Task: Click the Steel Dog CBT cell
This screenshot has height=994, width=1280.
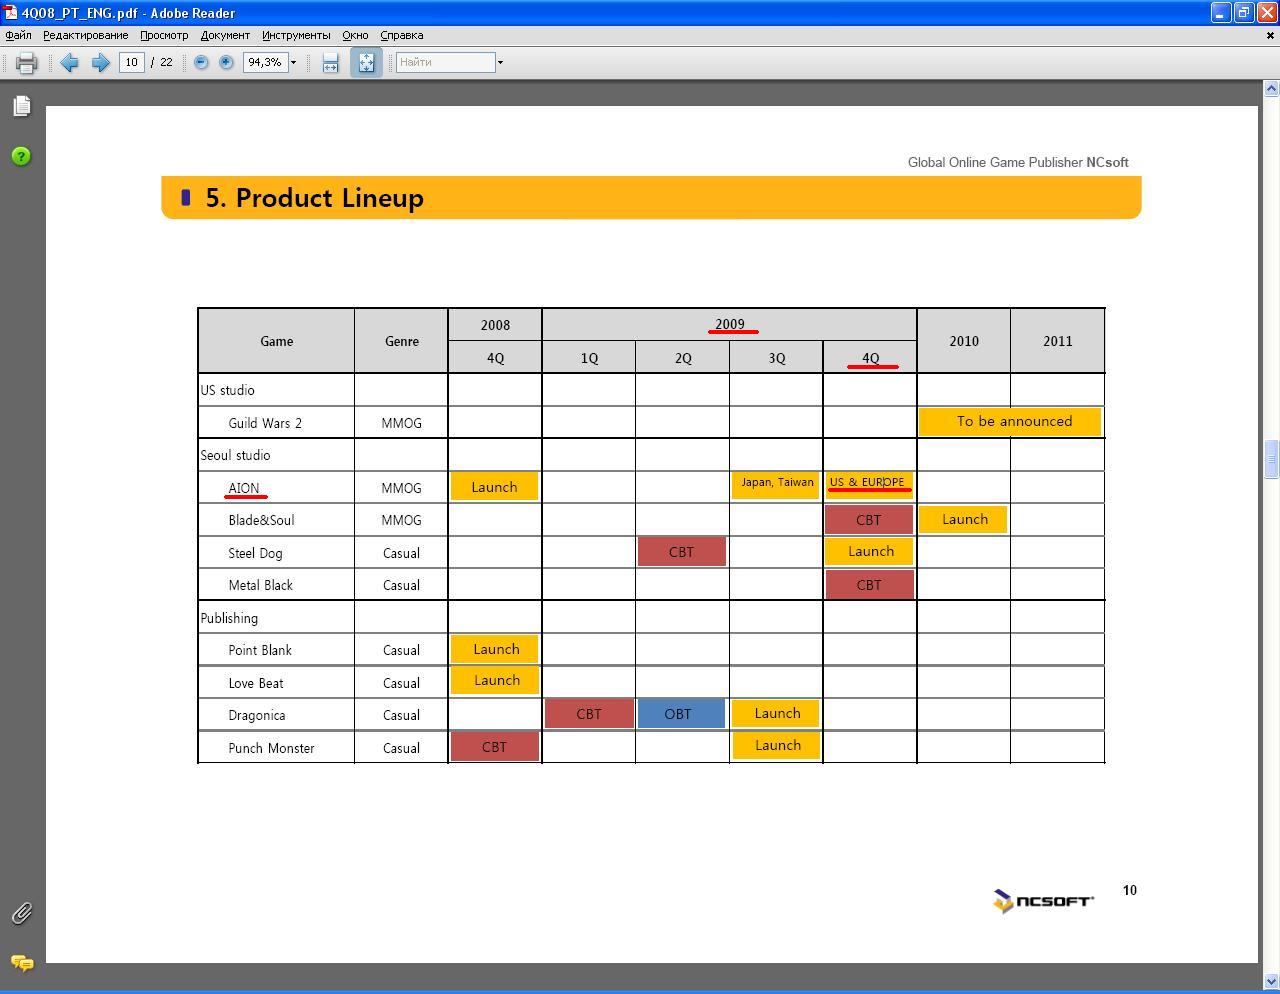Action: tap(681, 552)
